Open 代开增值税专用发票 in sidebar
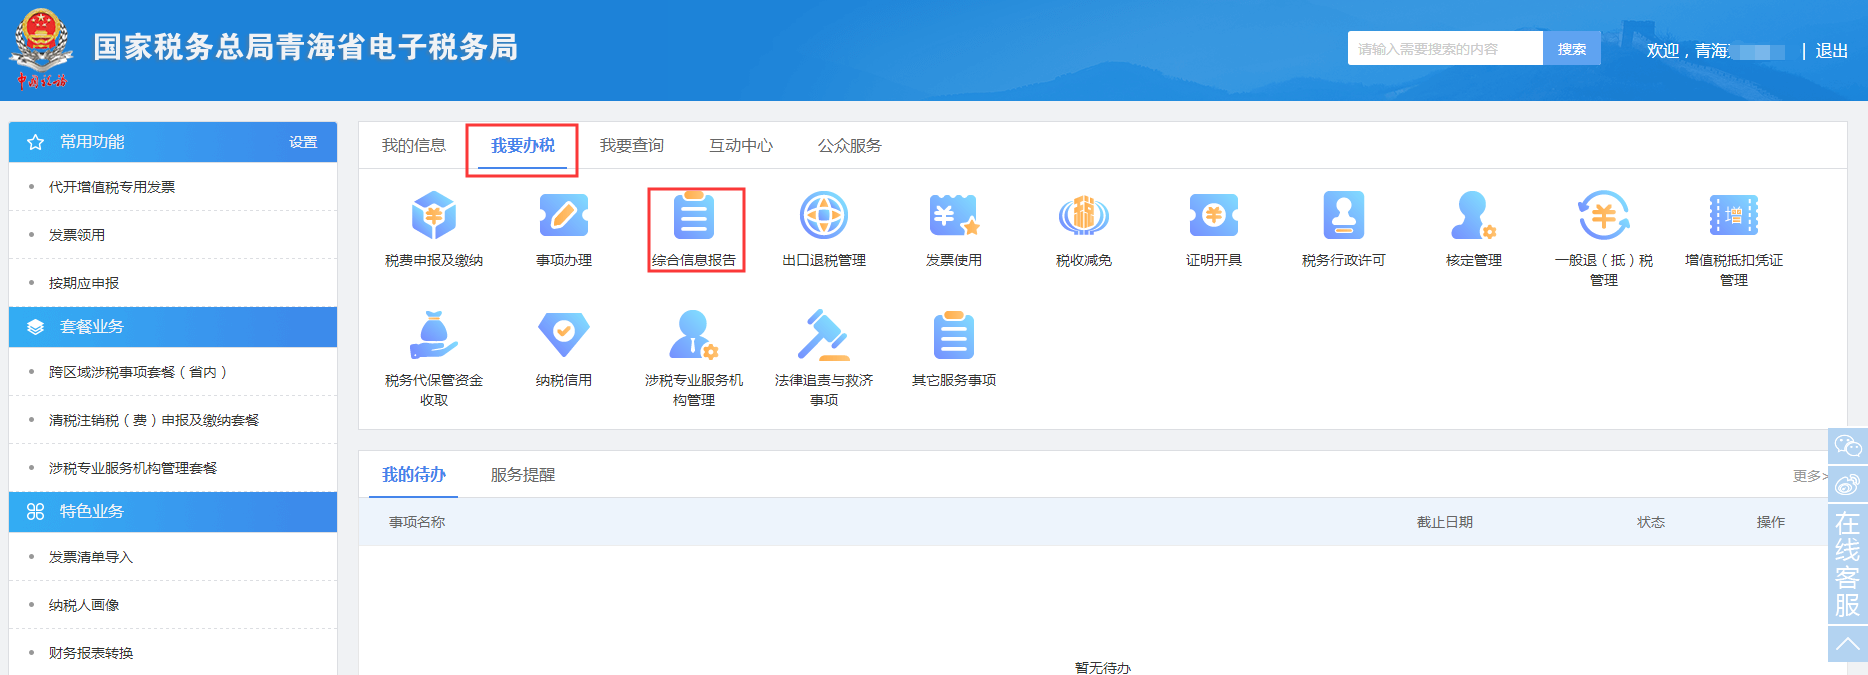1868x675 pixels. pos(112,187)
